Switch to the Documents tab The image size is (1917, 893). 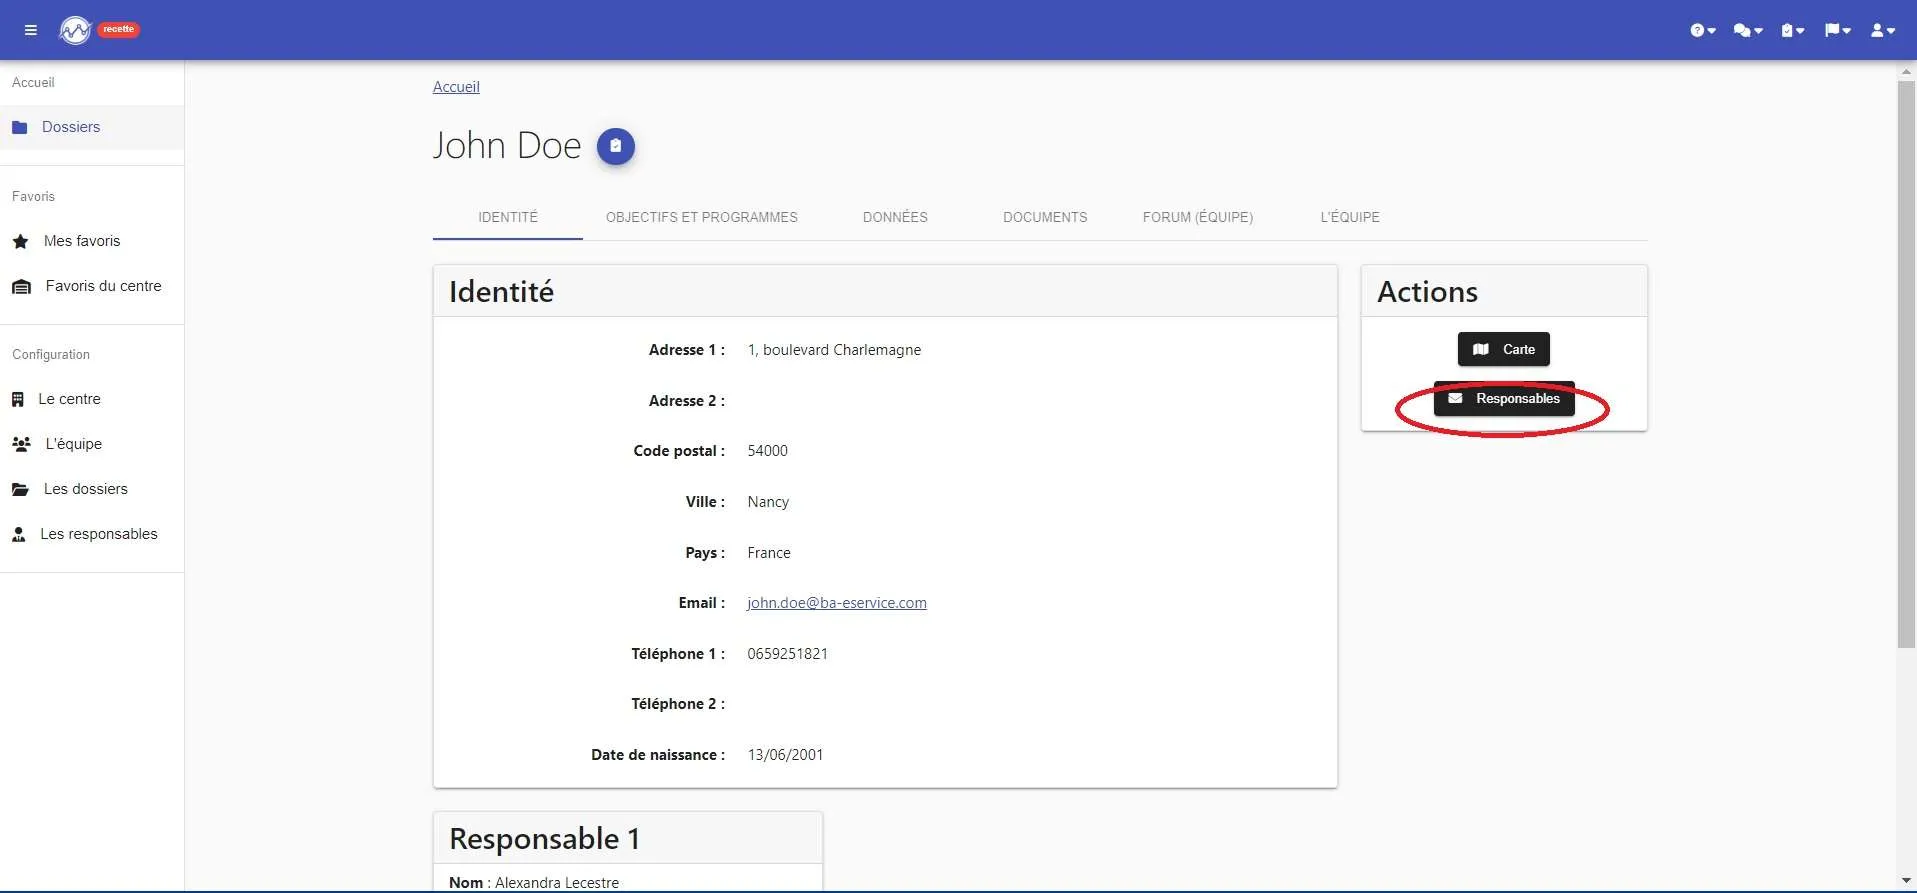[1045, 217]
